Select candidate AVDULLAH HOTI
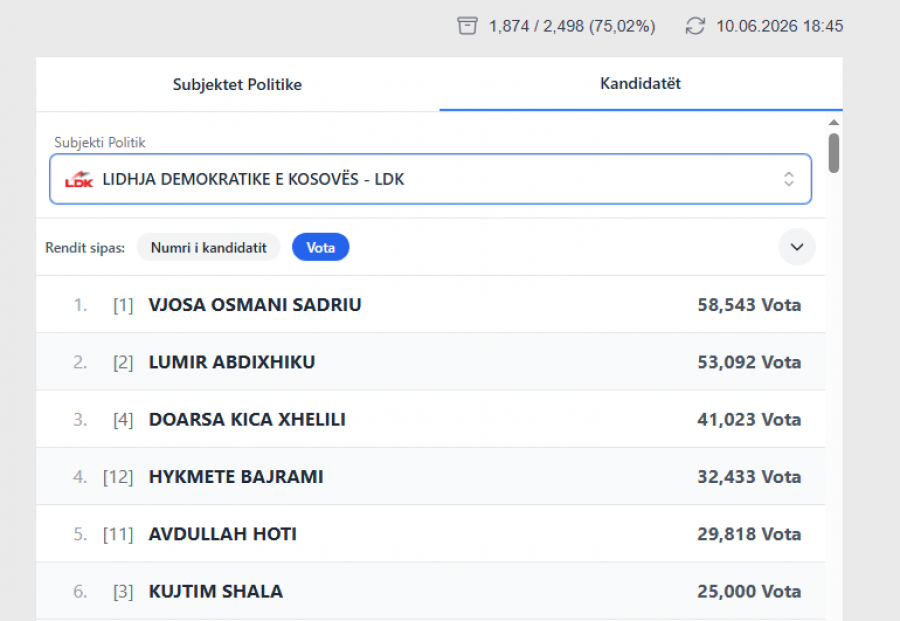The height and width of the screenshot is (621, 900). point(430,534)
